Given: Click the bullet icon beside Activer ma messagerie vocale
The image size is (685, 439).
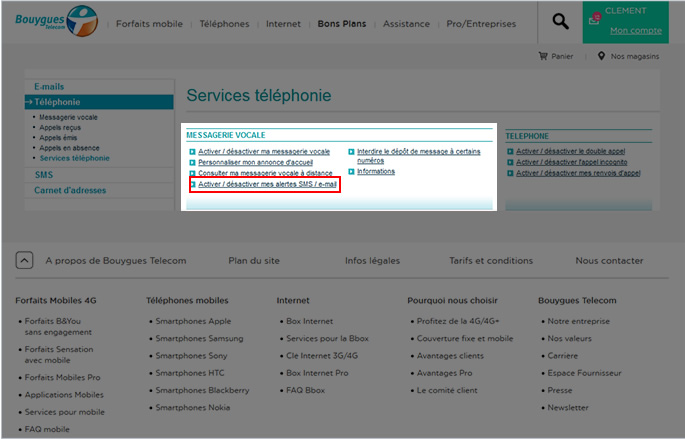Looking at the screenshot, I should (192, 152).
